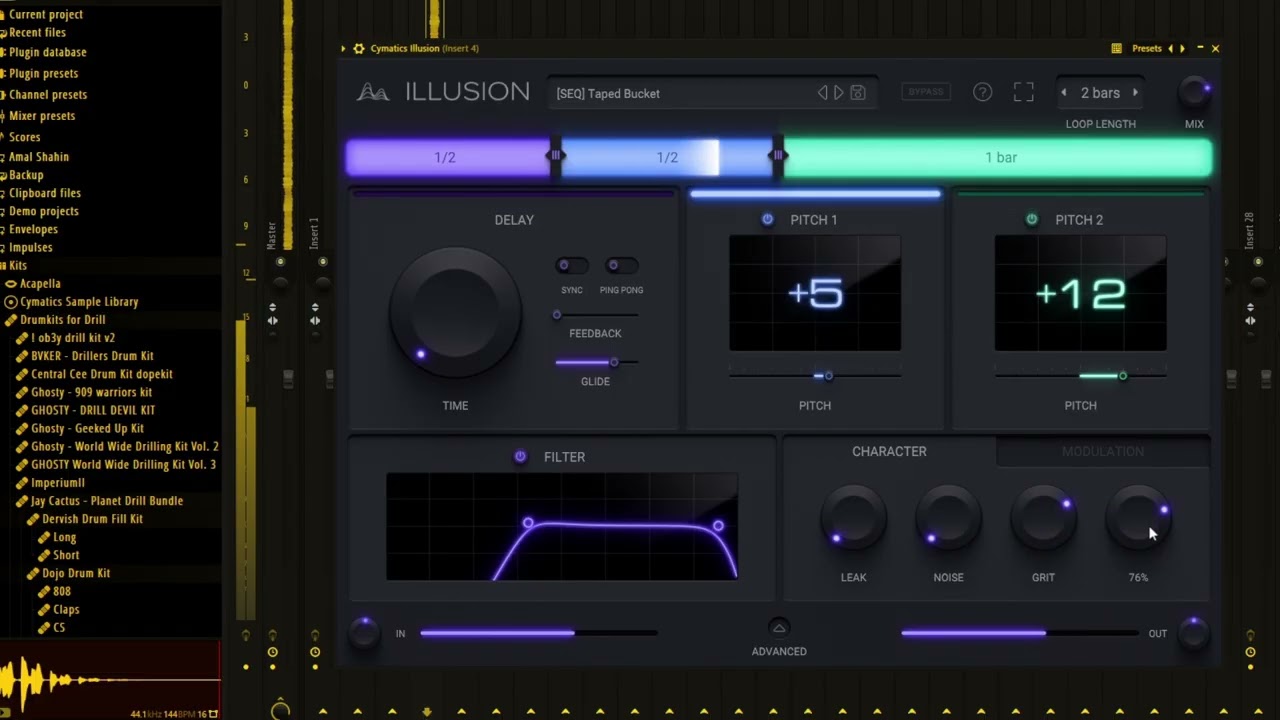Image resolution: width=1280 pixels, height=720 pixels.
Task: Open the Claps folder
Action: click(66, 609)
